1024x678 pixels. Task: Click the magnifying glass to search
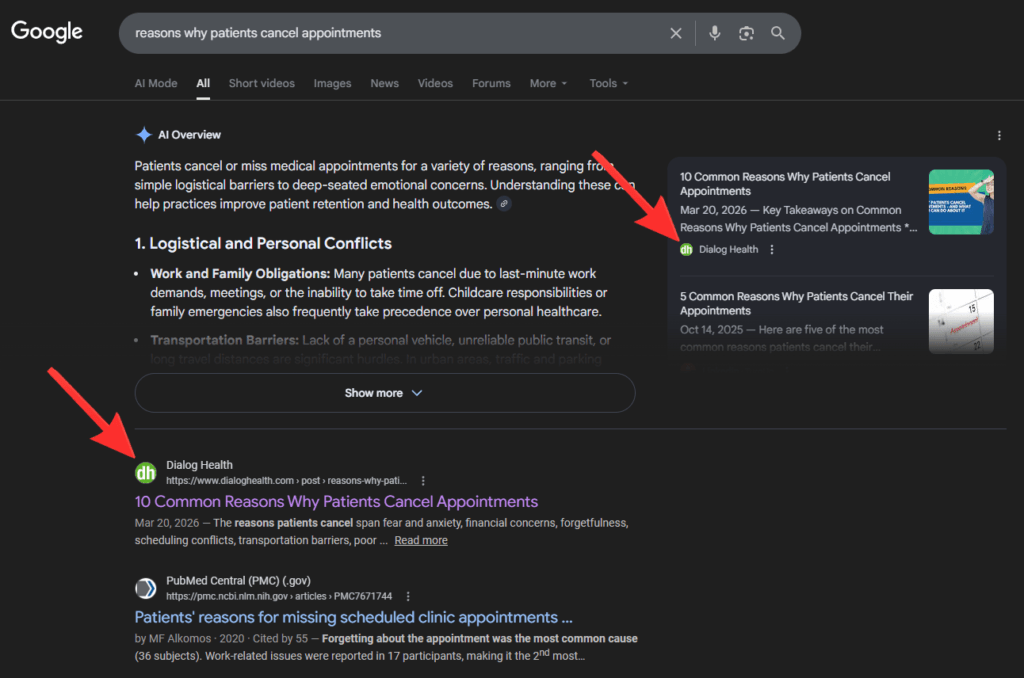tap(778, 33)
